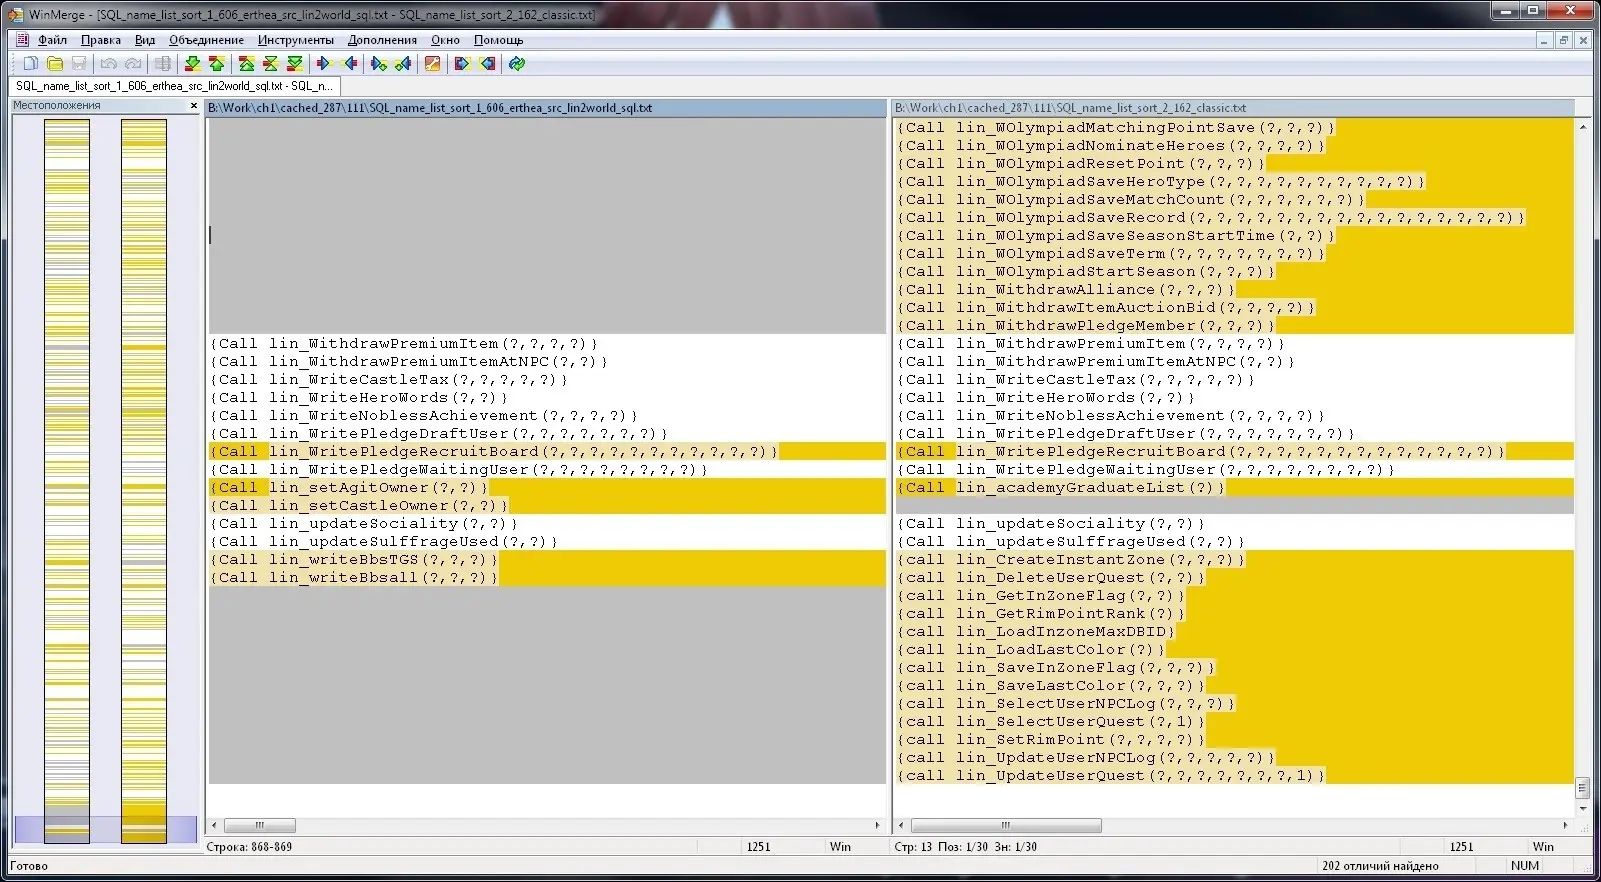Select right line lin_WithdrawAlliance
The height and width of the screenshot is (882, 1601).
pyautogui.click(x=1234, y=290)
